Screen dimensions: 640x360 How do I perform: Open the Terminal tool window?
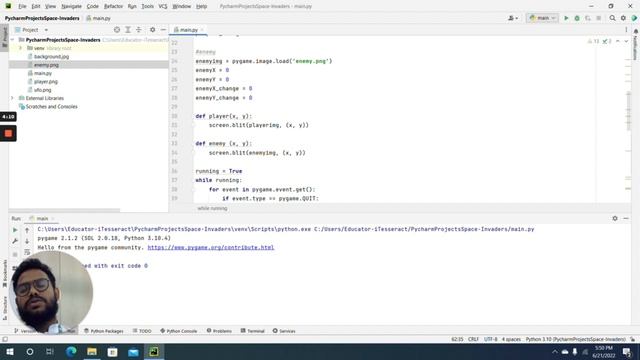coord(253,331)
